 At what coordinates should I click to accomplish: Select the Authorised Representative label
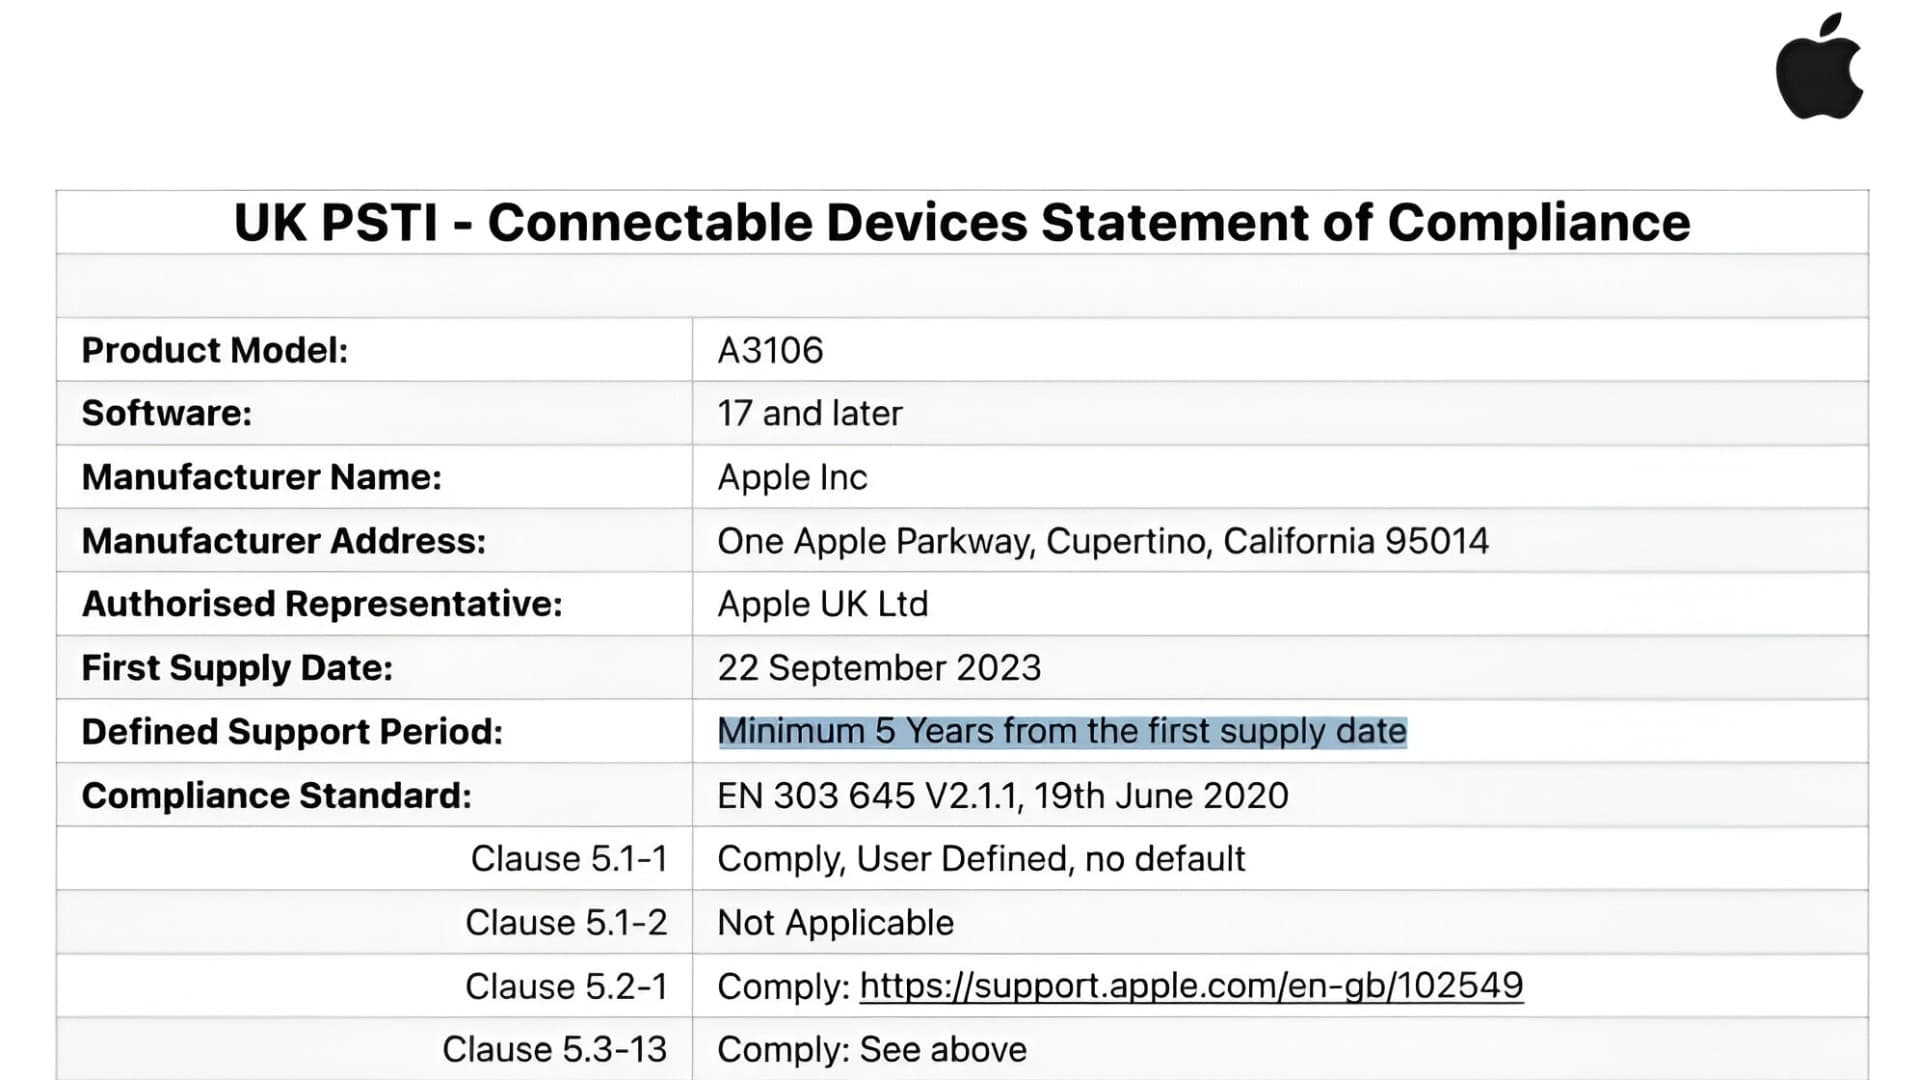coord(321,604)
